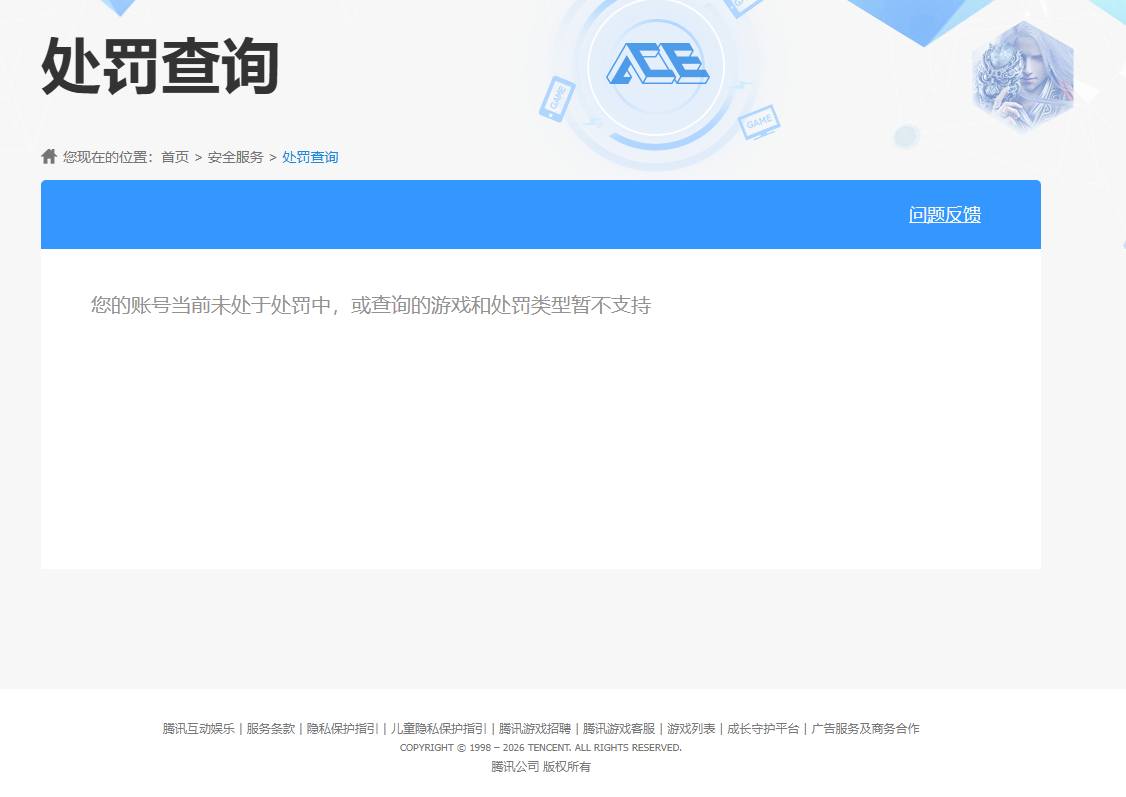Visit 腾讯游戏客服 footer link
The width and height of the screenshot is (1126, 797).
tap(619, 728)
